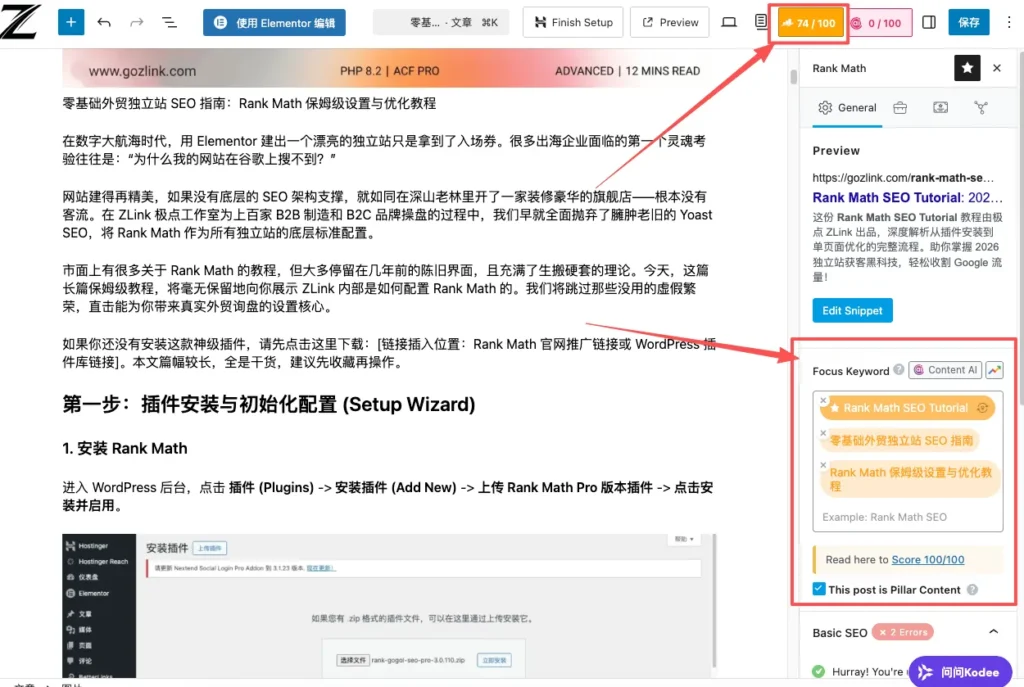The width and height of the screenshot is (1024, 687).
Task: Click refresh icon on primary keyword tag
Action: coord(982,408)
